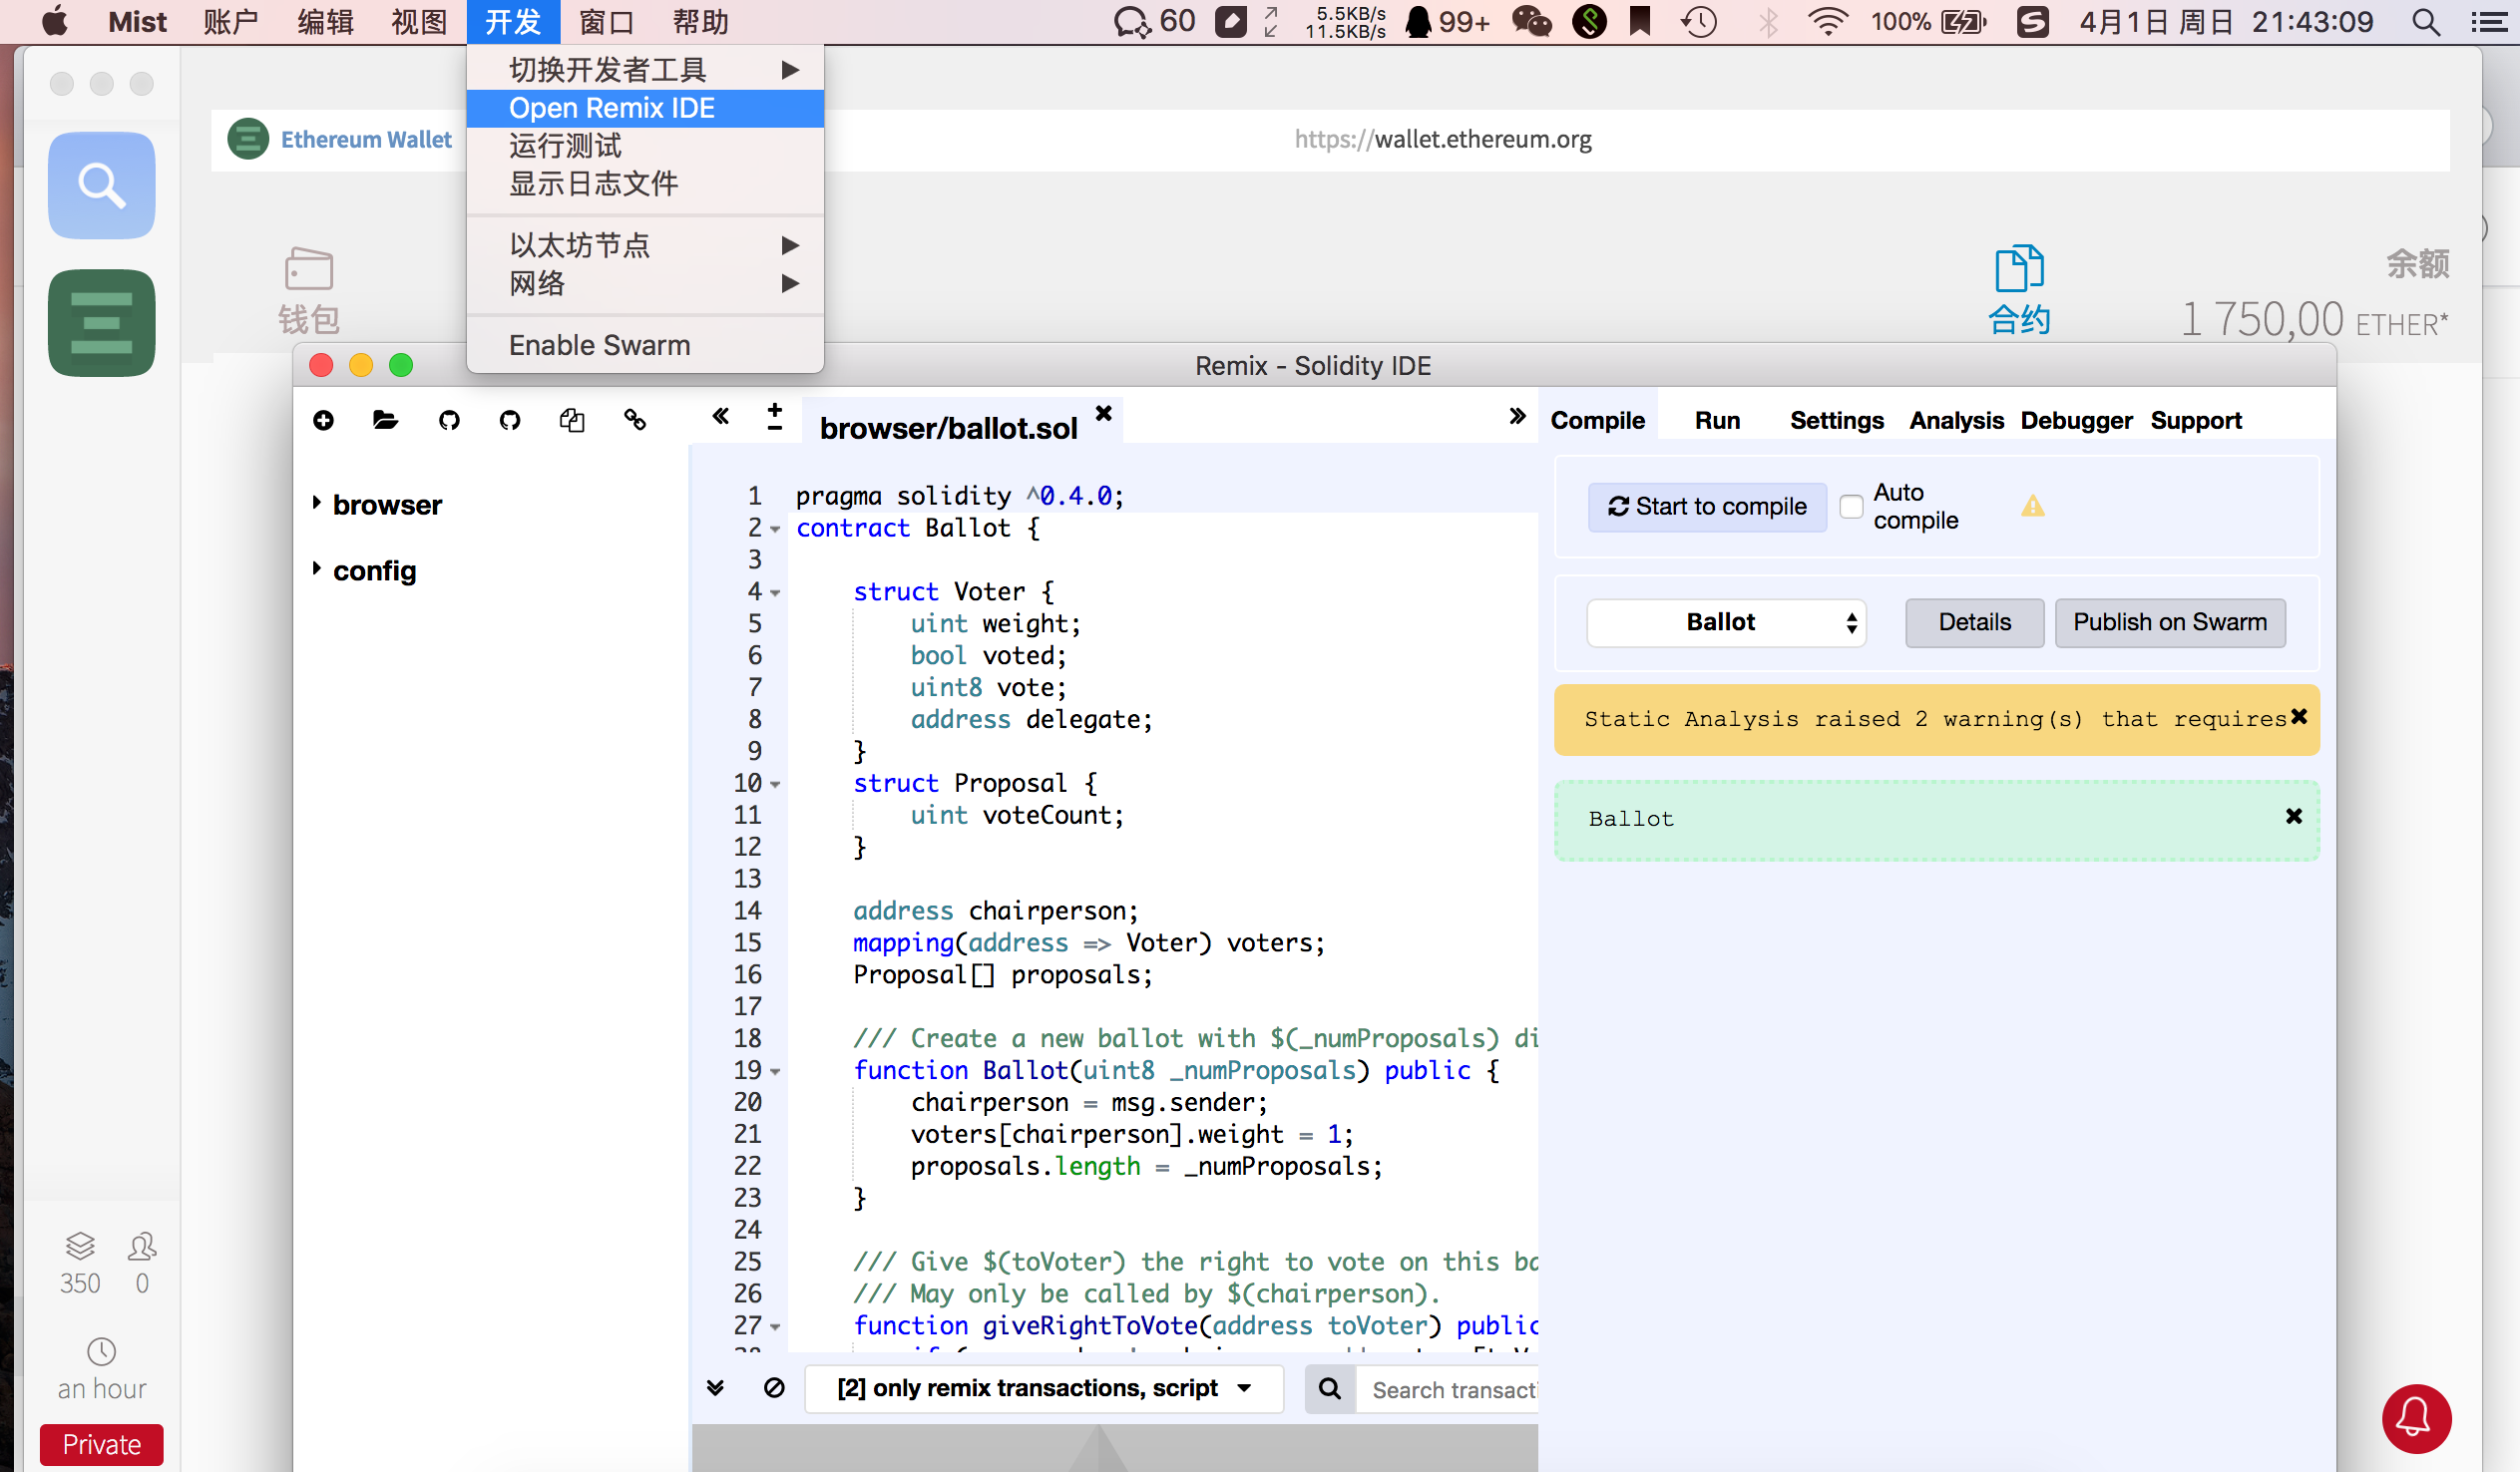The height and width of the screenshot is (1472, 2520).
Task: Click the Search transactions input field
Action: [1452, 1389]
